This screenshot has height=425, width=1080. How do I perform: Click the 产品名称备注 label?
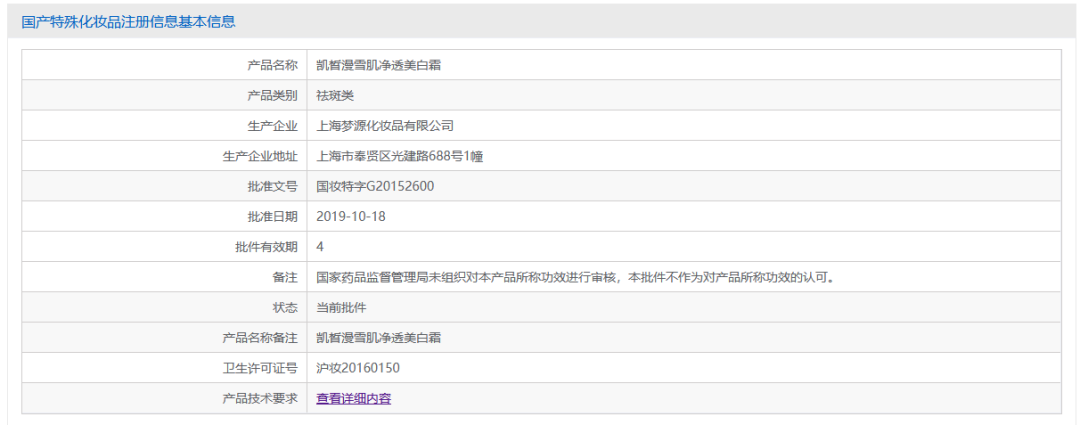260,337
